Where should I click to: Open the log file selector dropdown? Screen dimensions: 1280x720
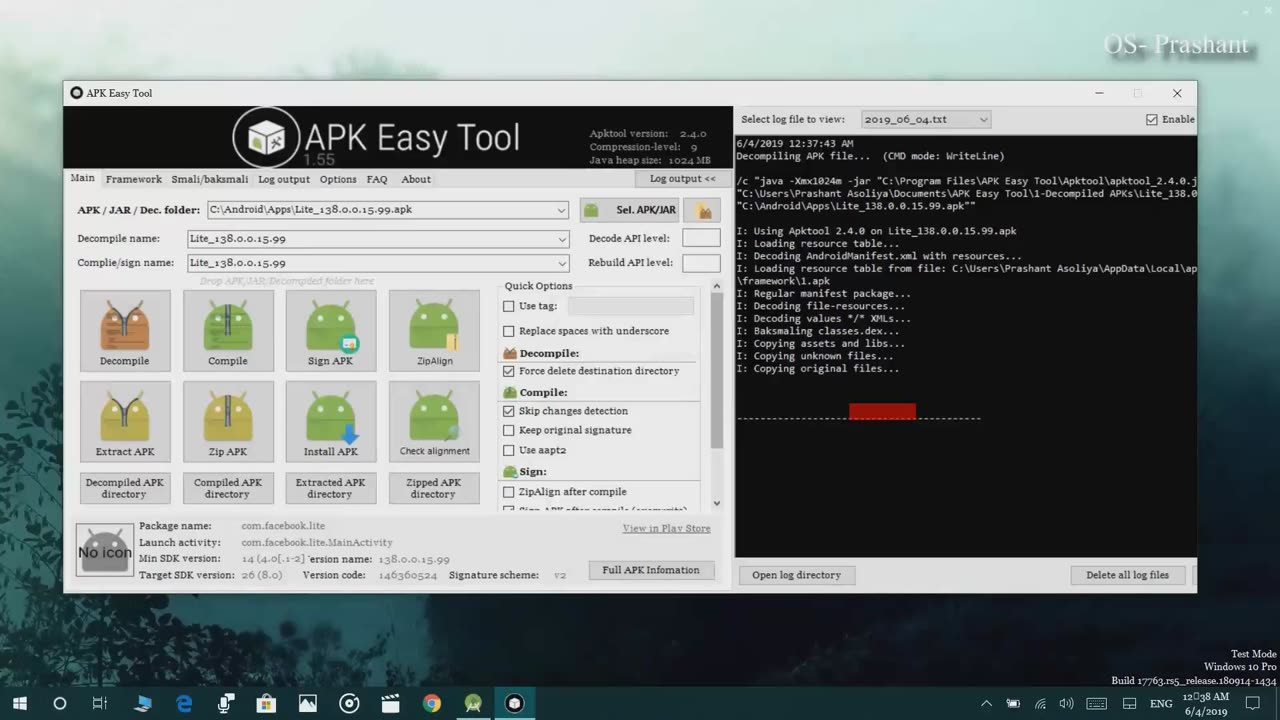pyautogui.click(x=983, y=119)
